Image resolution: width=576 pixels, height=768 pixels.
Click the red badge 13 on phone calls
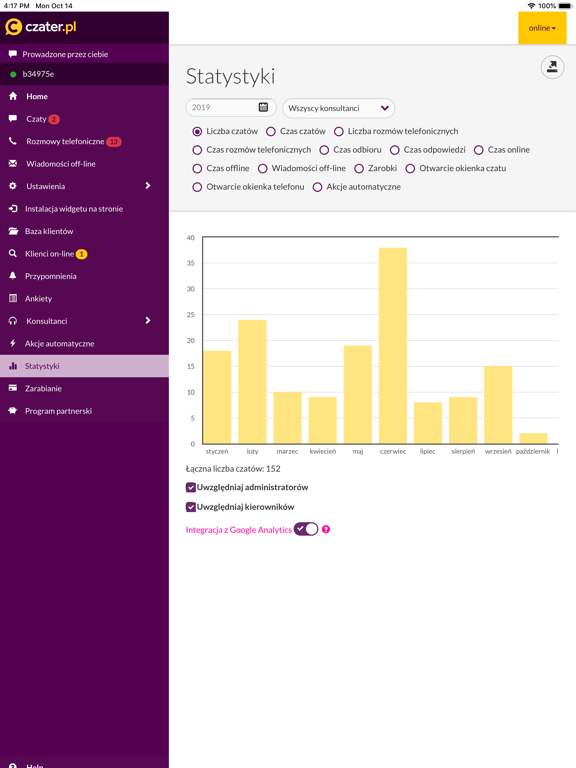pyautogui.click(x=114, y=142)
